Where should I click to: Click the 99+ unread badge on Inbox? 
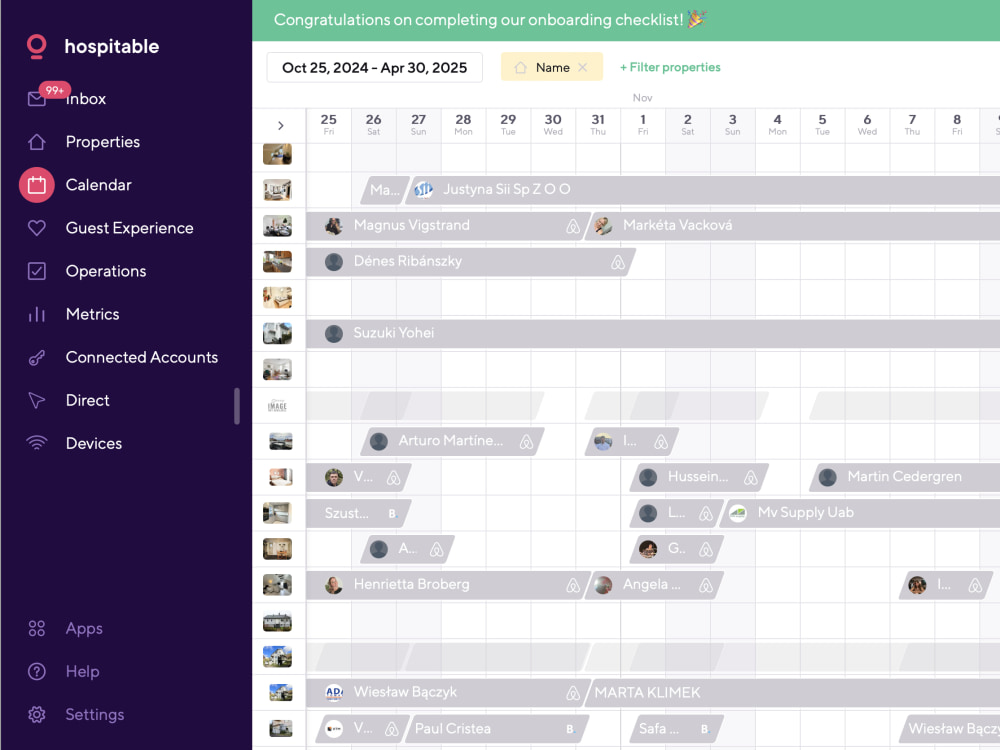pos(54,90)
